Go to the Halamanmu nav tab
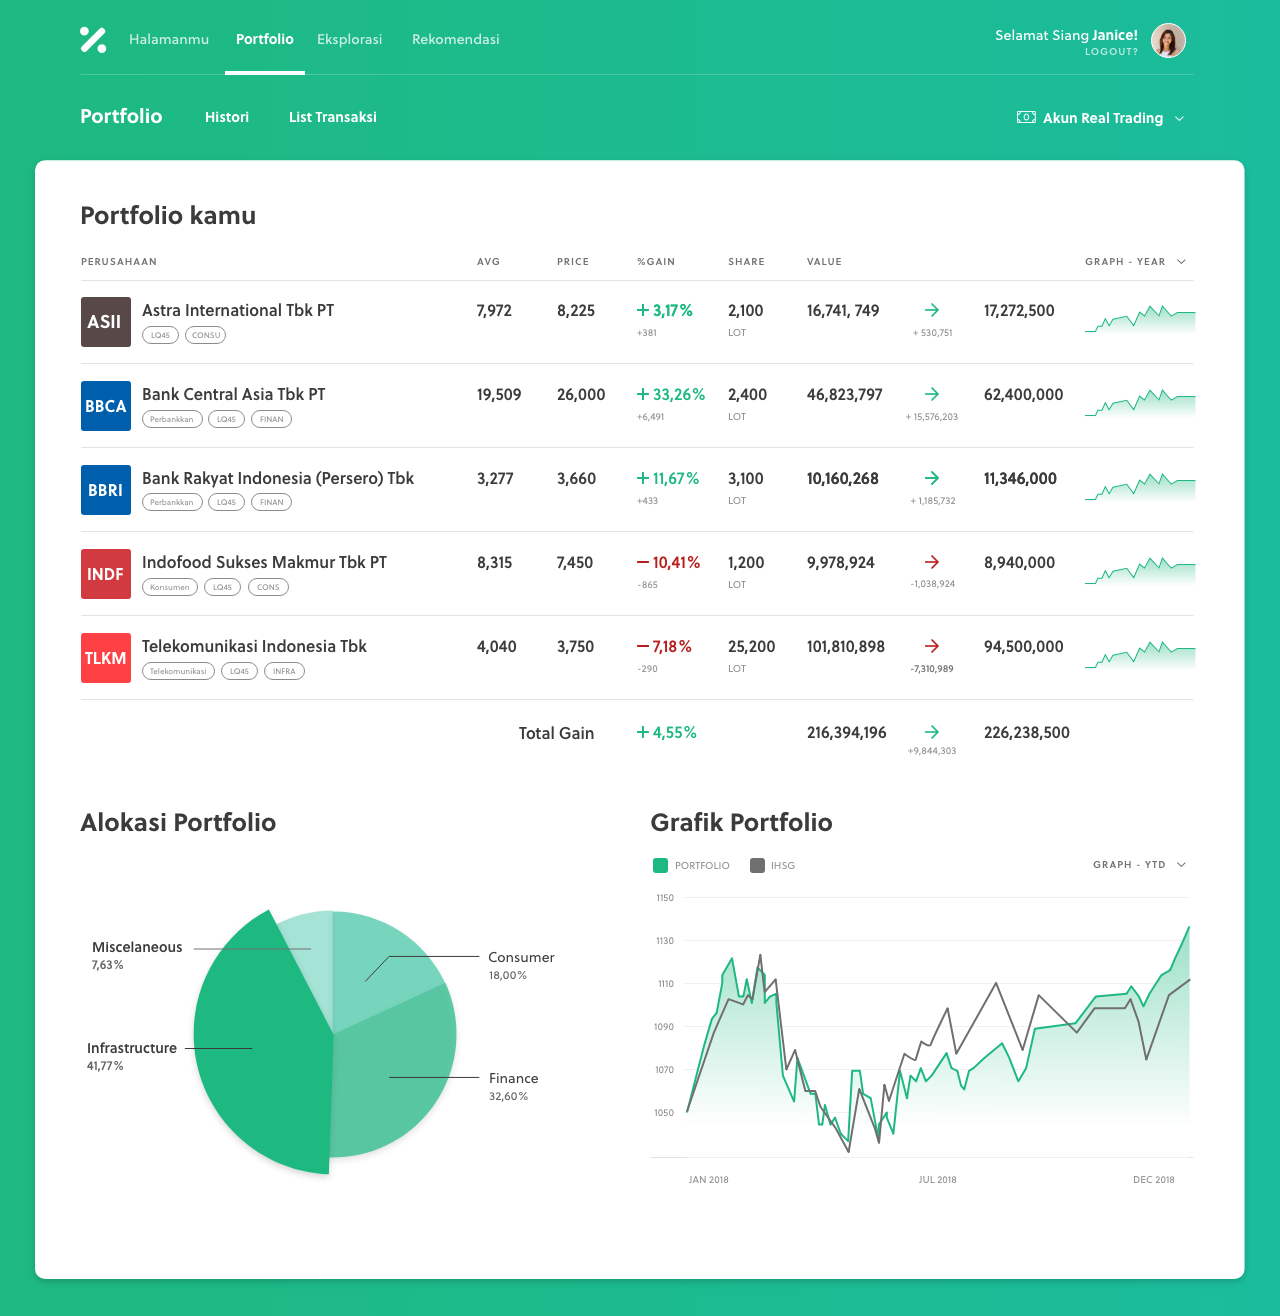 (169, 39)
